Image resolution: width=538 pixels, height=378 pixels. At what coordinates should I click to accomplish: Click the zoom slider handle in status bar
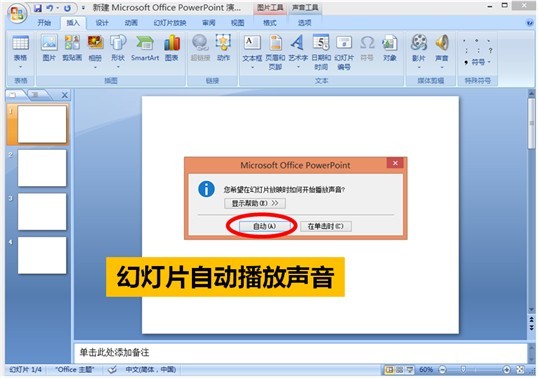click(463, 369)
